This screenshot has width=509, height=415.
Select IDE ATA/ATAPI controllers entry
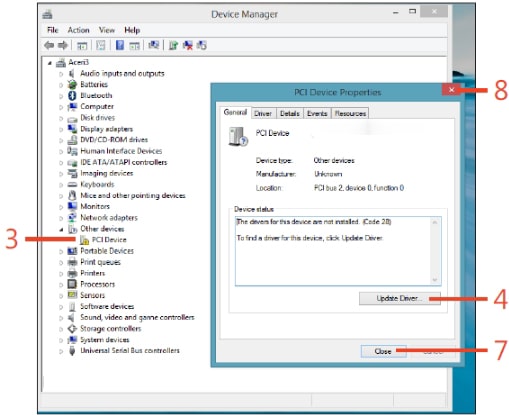click(x=123, y=162)
